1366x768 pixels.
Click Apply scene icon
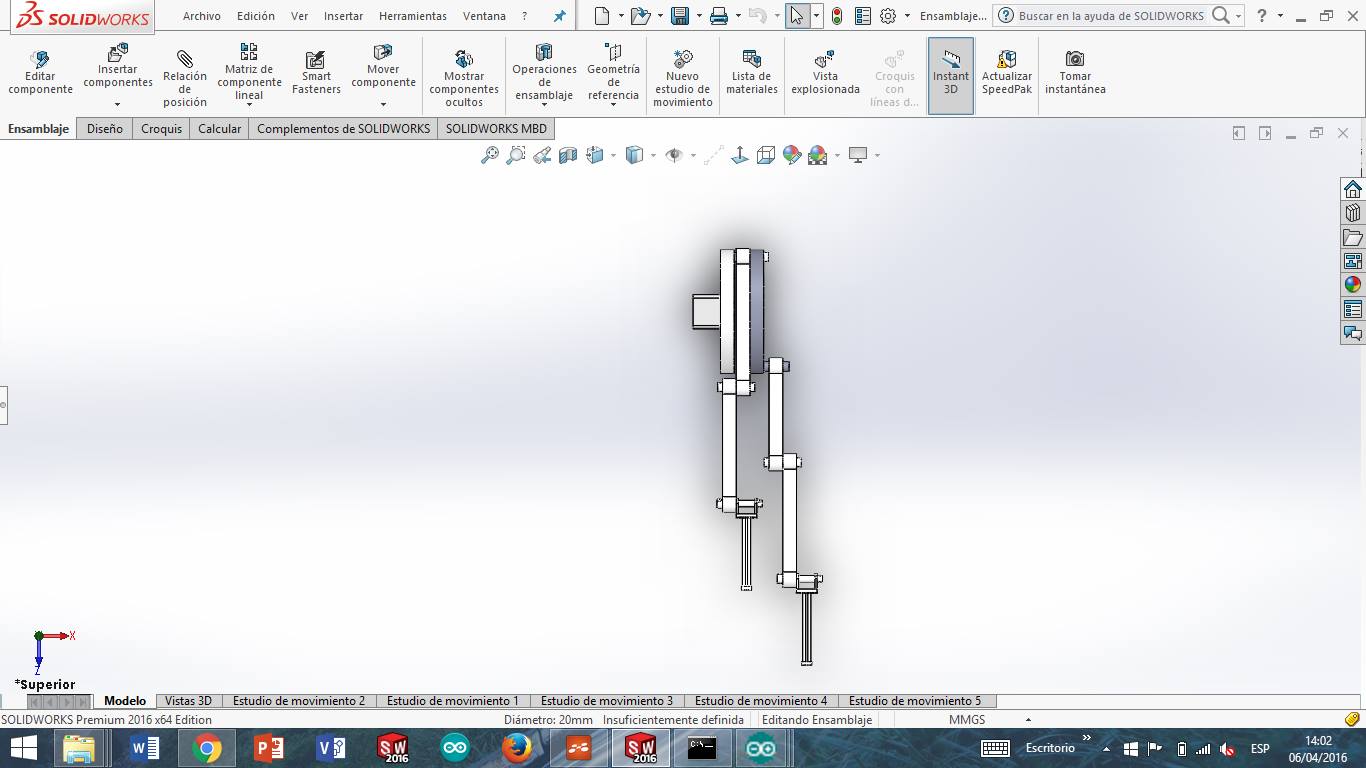tap(818, 155)
